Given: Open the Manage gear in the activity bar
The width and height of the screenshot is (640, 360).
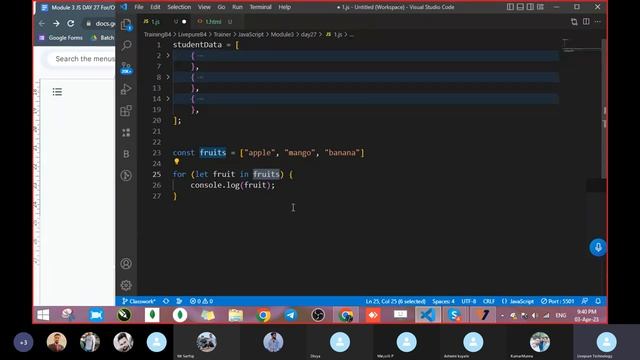Looking at the screenshot, I should coord(126,285).
